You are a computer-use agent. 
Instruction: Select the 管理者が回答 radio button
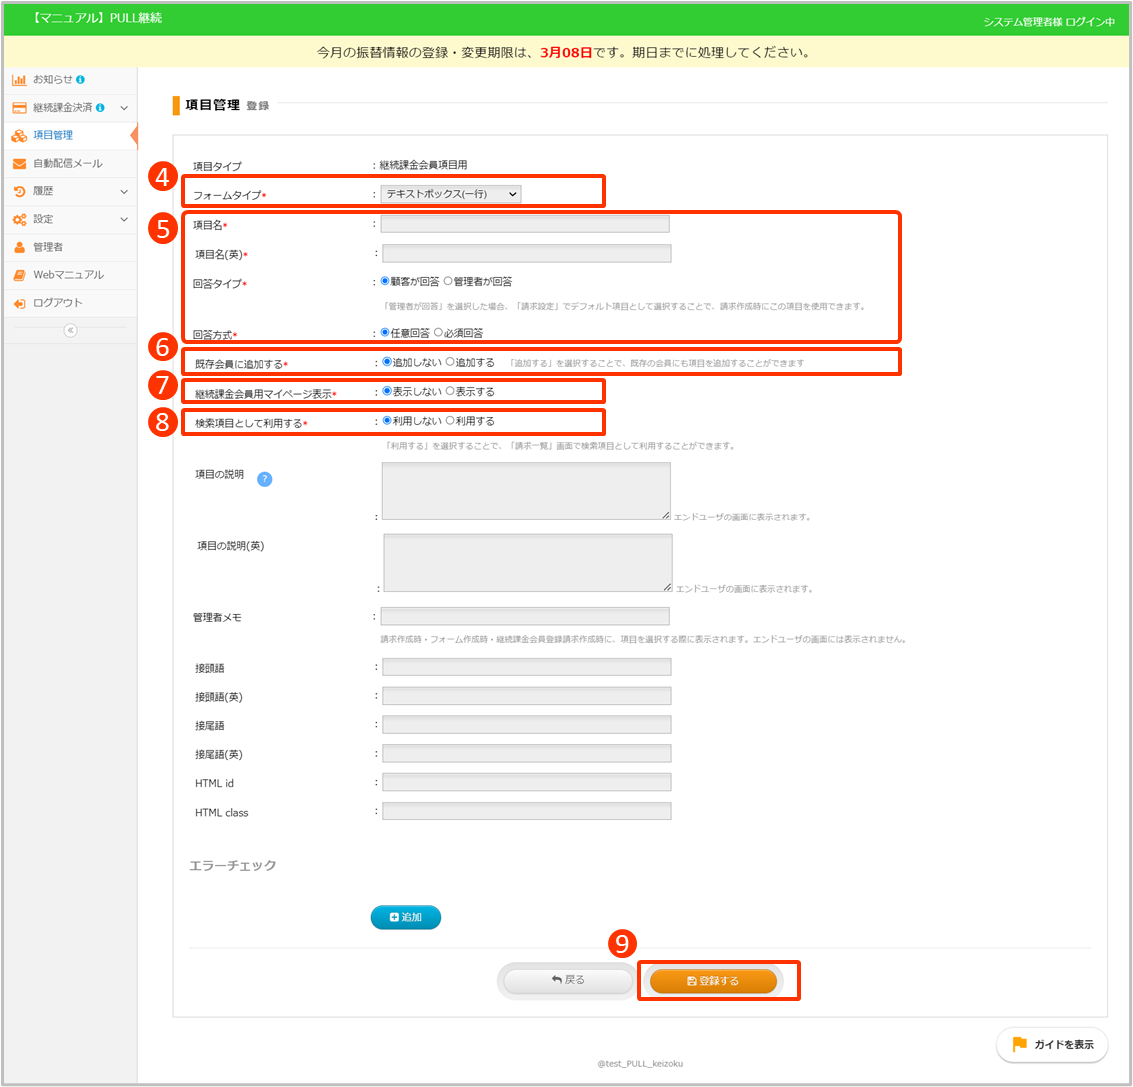pyautogui.click(x=448, y=282)
